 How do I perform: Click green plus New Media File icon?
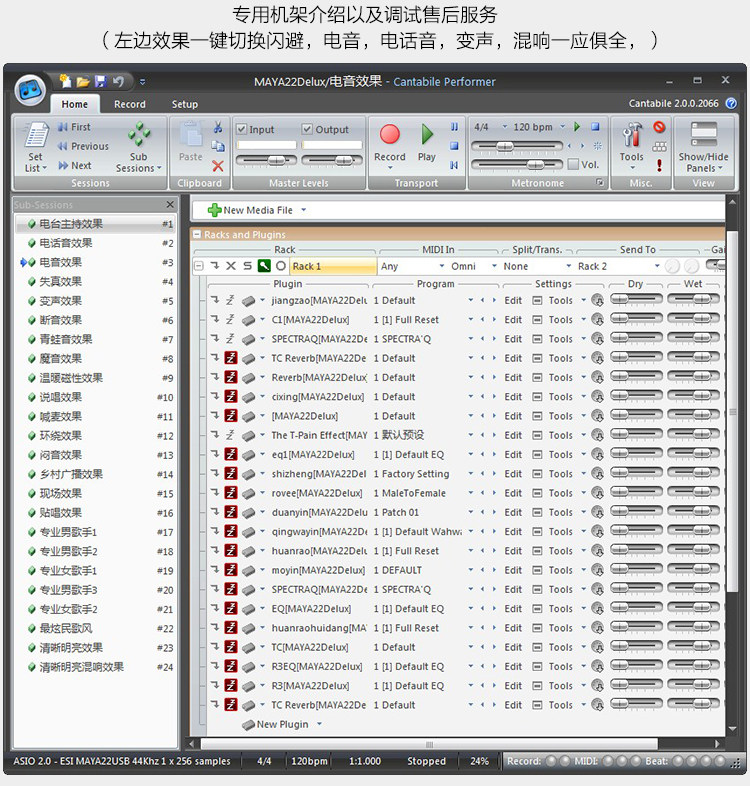click(x=215, y=210)
